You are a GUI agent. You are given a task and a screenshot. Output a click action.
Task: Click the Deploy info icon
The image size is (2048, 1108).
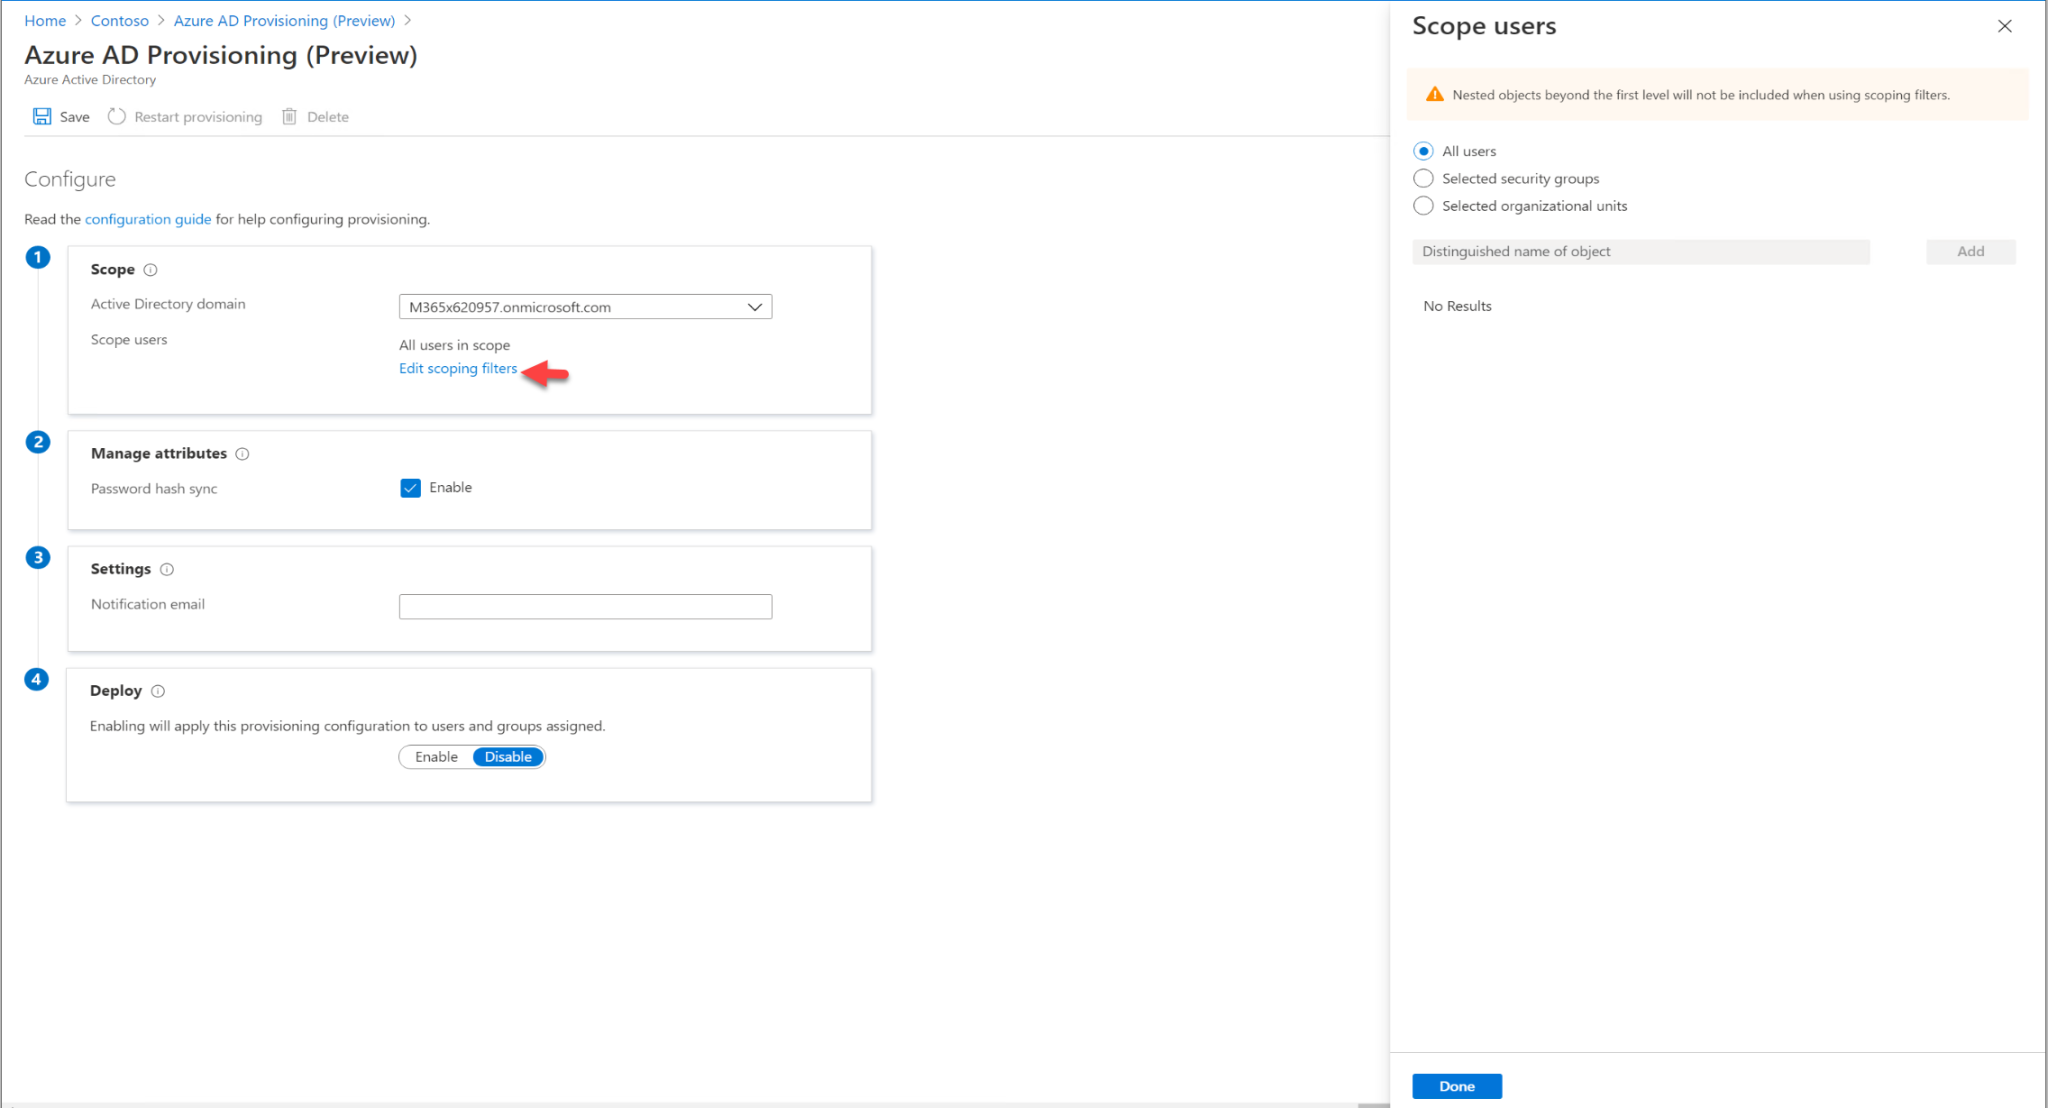tap(158, 690)
